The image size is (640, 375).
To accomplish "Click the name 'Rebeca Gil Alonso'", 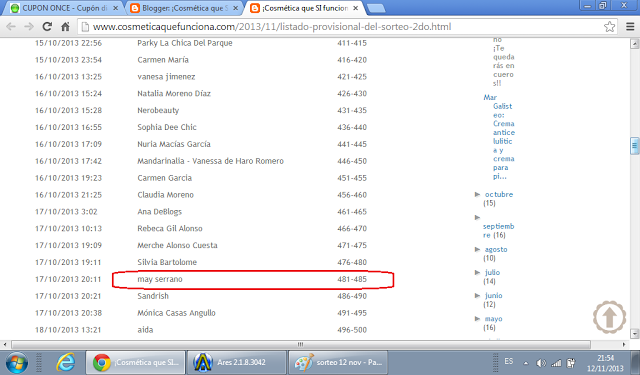I will 170,228.
